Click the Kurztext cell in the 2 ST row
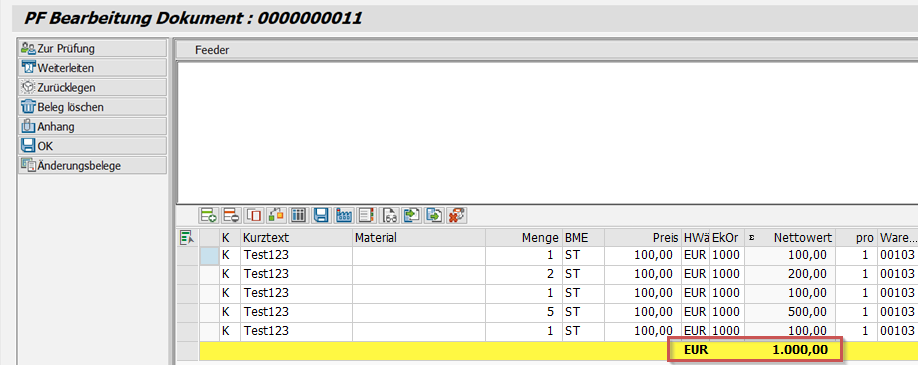The image size is (918, 365). click(296, 274)
